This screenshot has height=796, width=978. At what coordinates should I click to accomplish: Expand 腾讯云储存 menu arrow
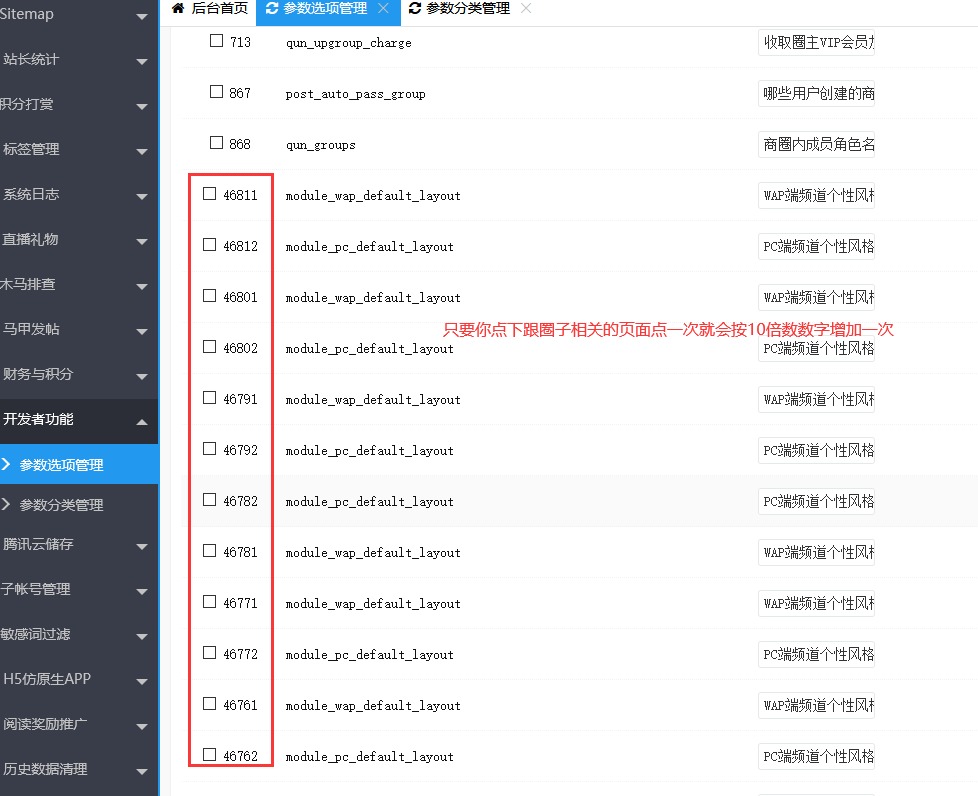pyautogui.click(x=141, y=546)
